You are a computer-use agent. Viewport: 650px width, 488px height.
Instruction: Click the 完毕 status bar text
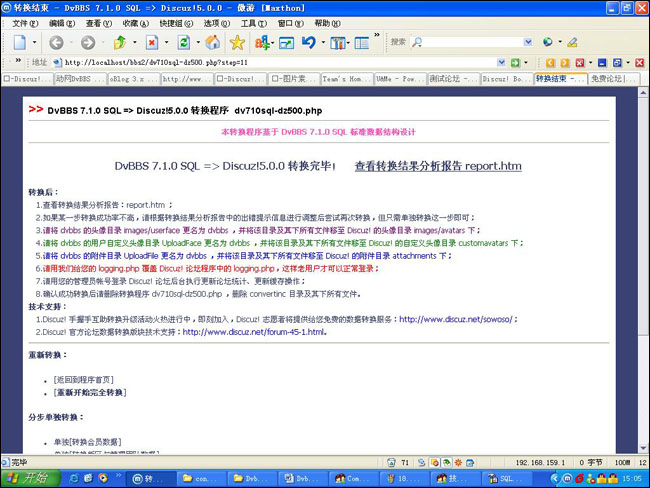click(x=19, y=462)
